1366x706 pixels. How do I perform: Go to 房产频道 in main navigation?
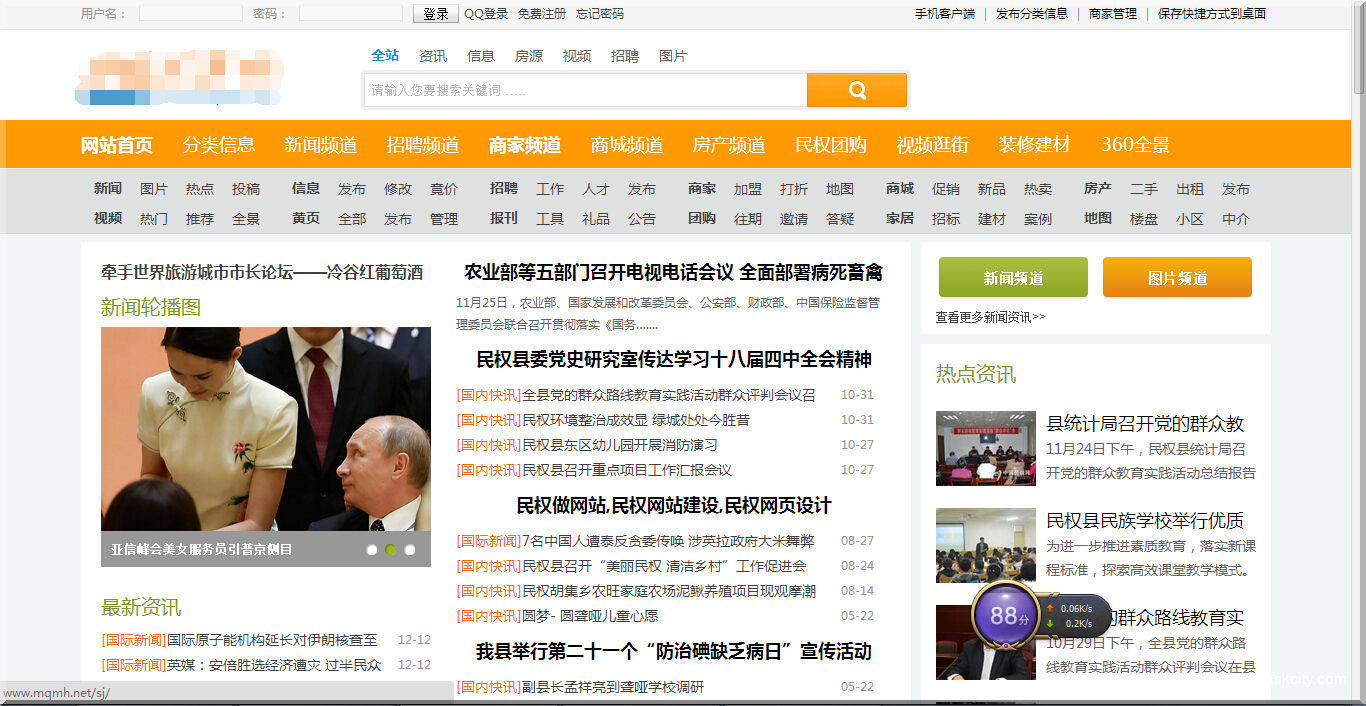point(728,145)
